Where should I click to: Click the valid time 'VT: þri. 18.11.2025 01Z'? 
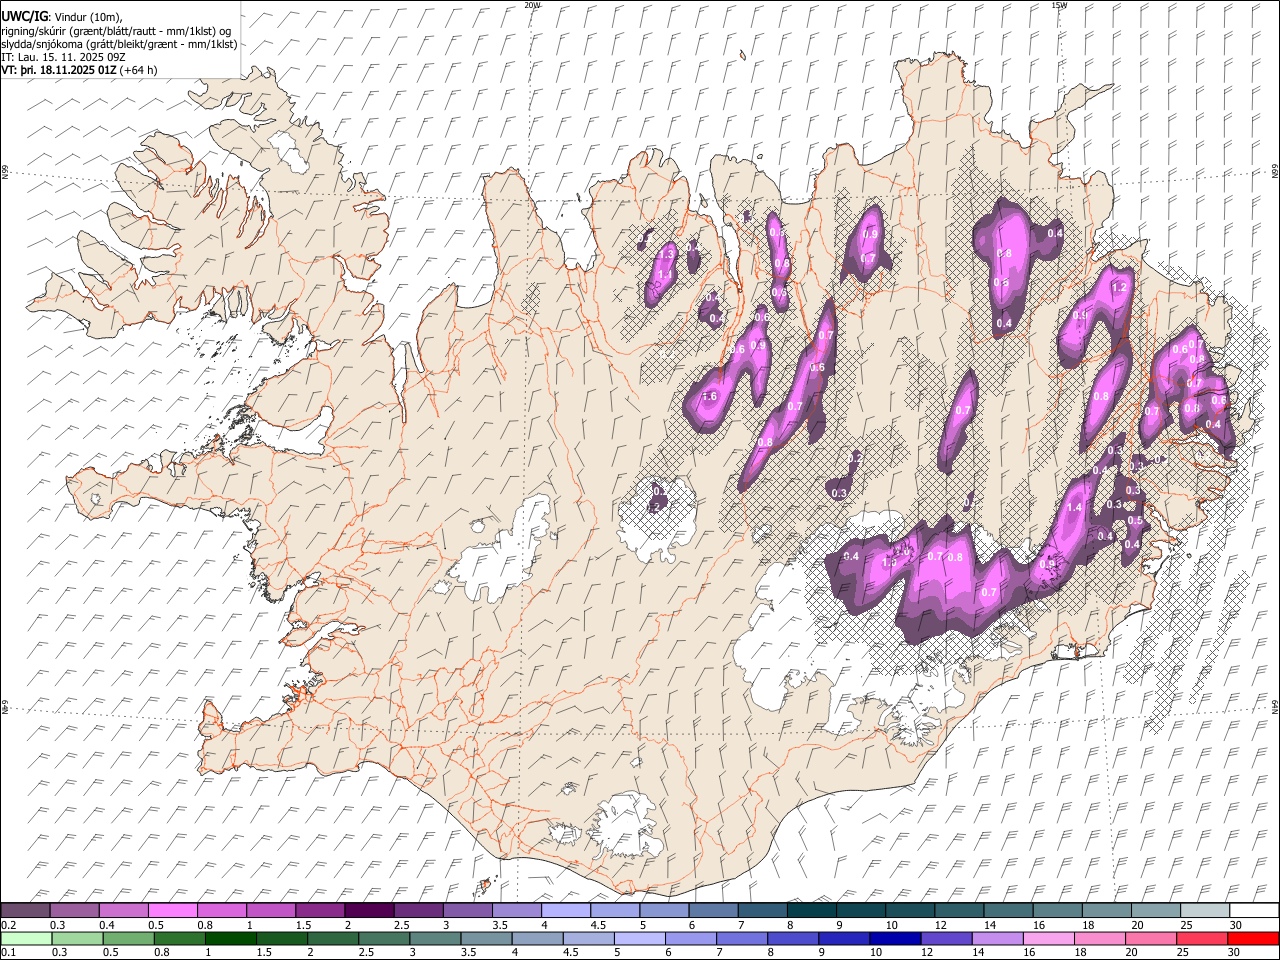(60, 70)
